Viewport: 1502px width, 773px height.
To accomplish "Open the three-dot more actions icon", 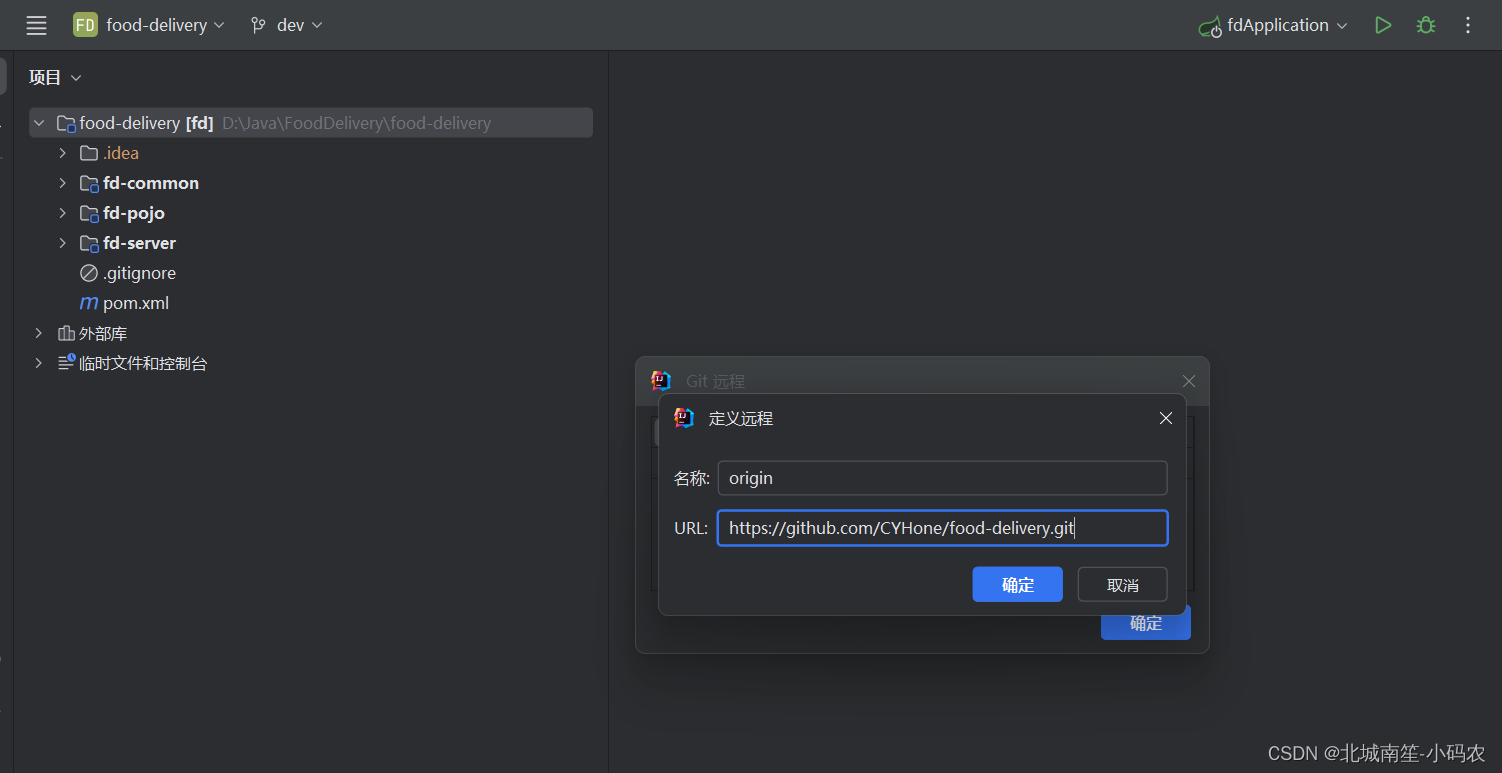I will click(1467, 25).
